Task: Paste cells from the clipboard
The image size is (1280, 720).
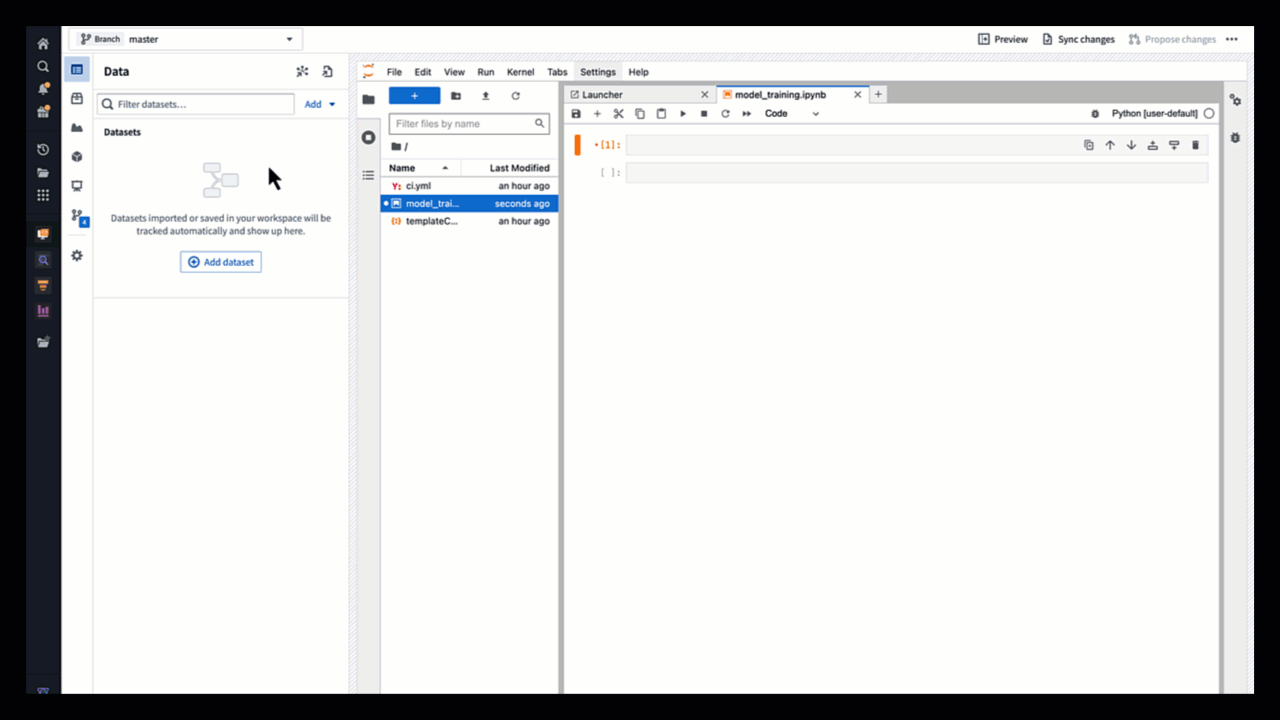Action: point(661,114)
